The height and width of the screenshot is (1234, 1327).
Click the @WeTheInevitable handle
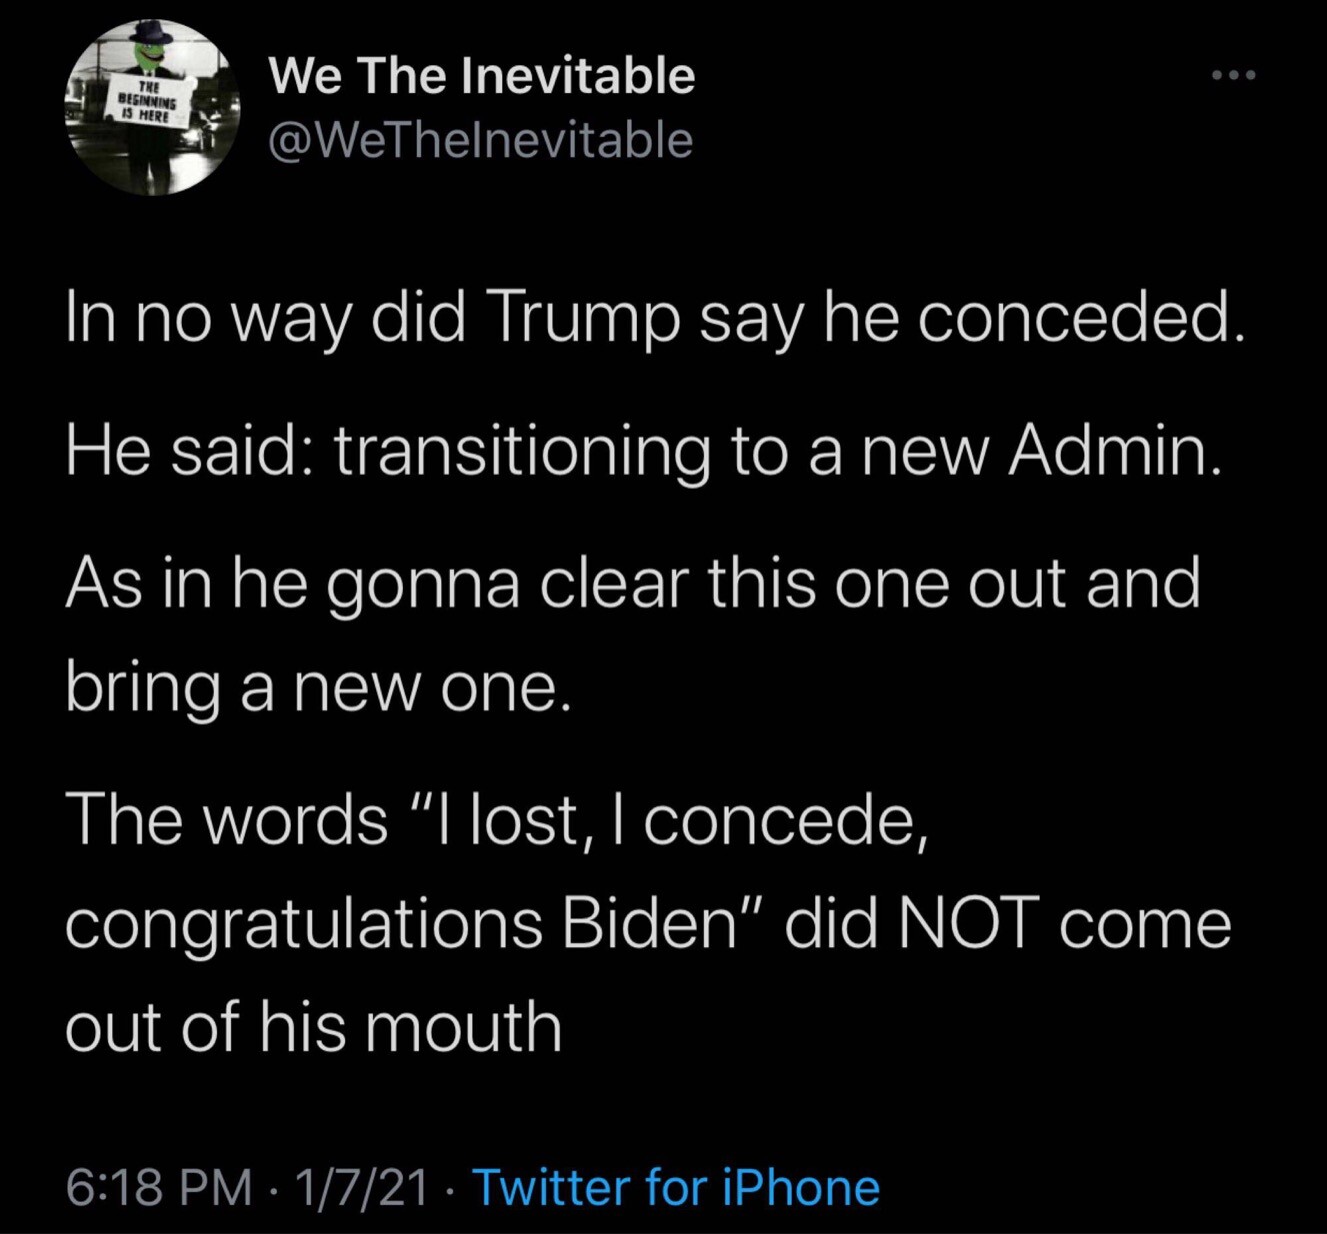[x=480, y=140]
